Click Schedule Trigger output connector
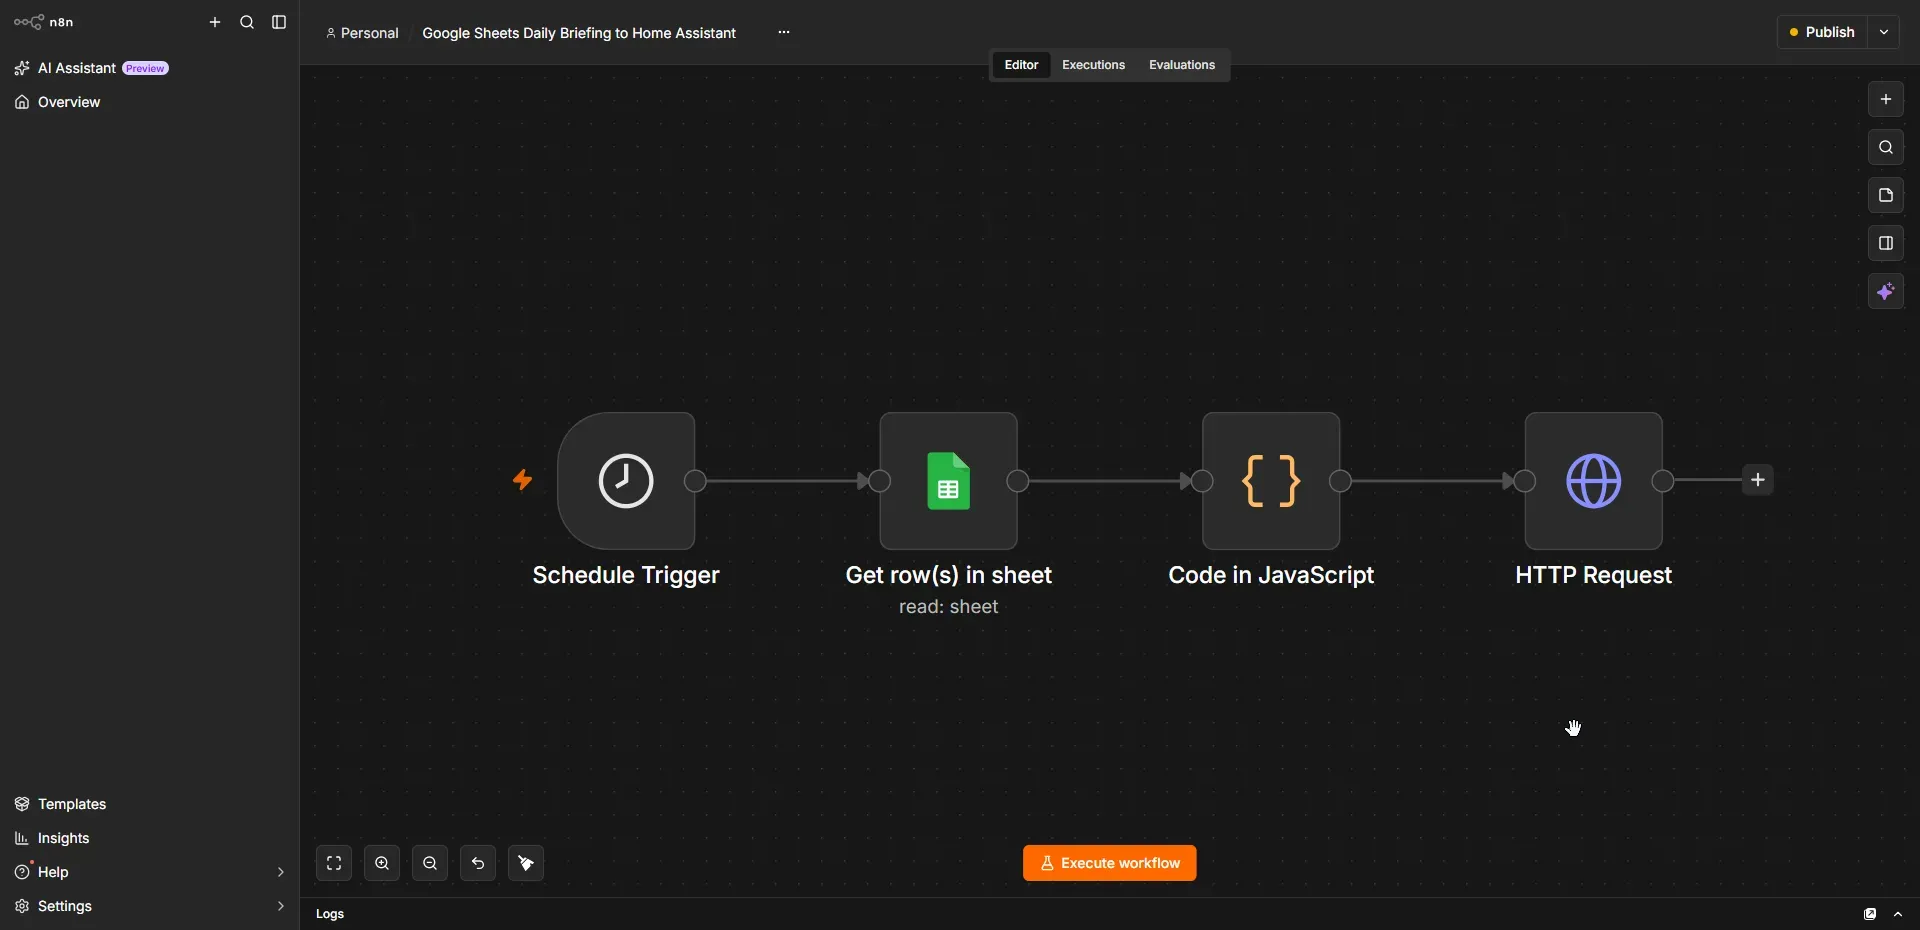Image resolution: width=1920 pixels, height=930 pixels. [695, 482]
